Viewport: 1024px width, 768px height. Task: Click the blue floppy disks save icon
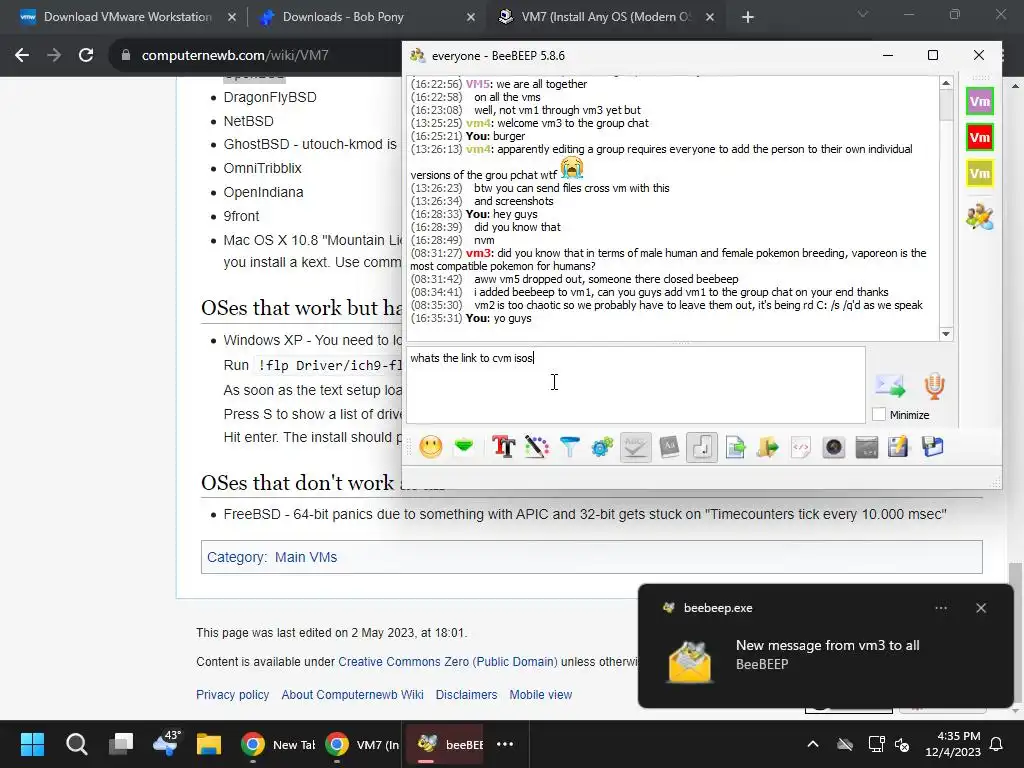tap(933, 447)
